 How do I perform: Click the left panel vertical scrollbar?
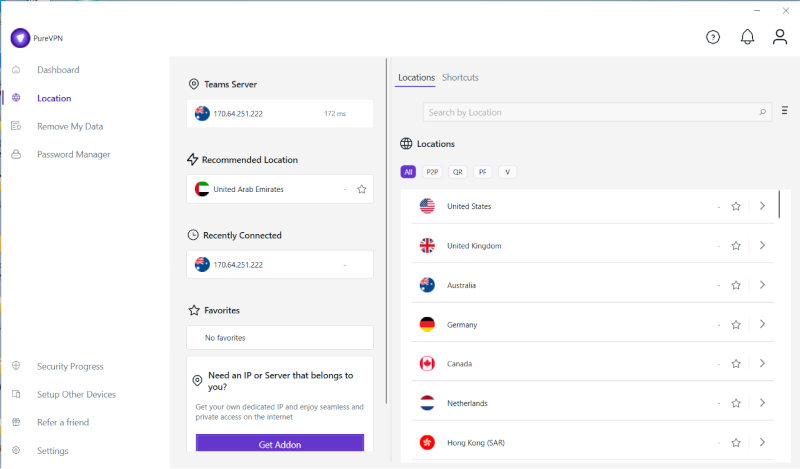click(386, 231)
